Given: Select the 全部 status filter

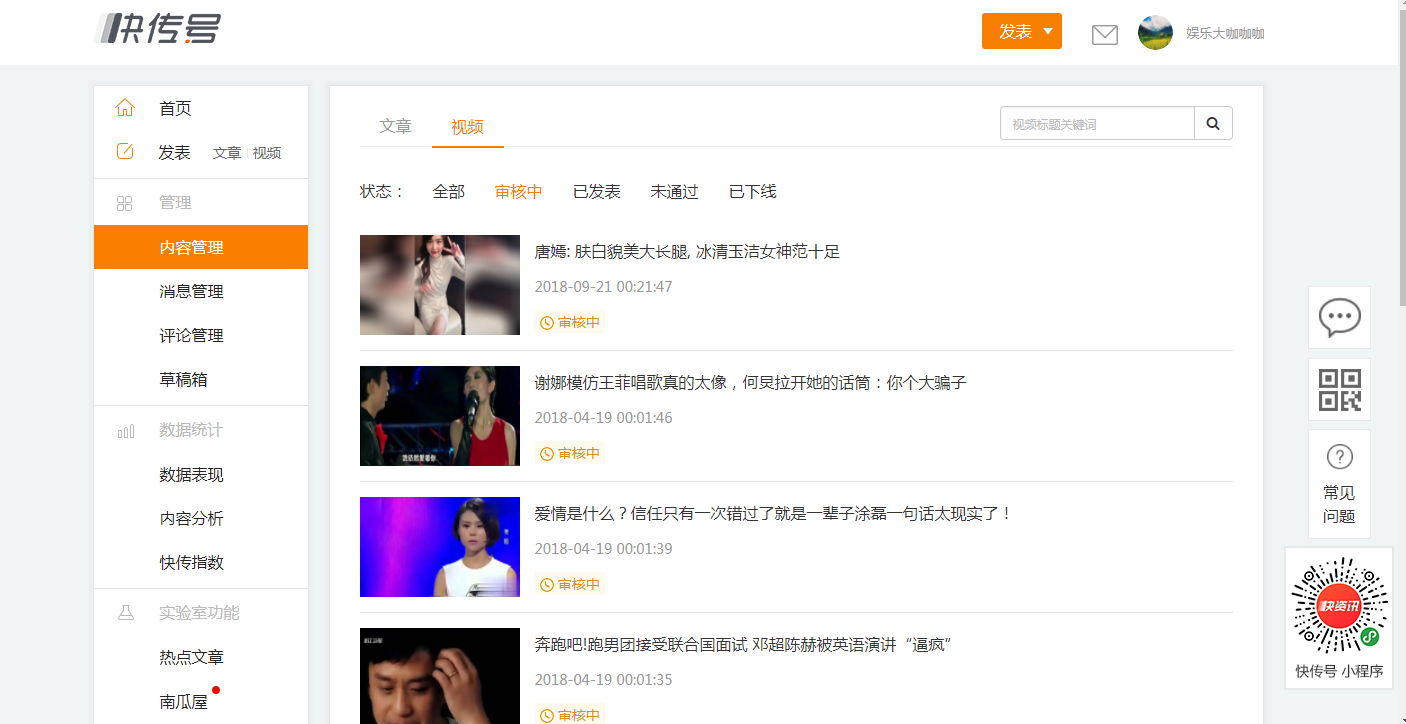Looking at the screenshot, I should coord(448,191).
